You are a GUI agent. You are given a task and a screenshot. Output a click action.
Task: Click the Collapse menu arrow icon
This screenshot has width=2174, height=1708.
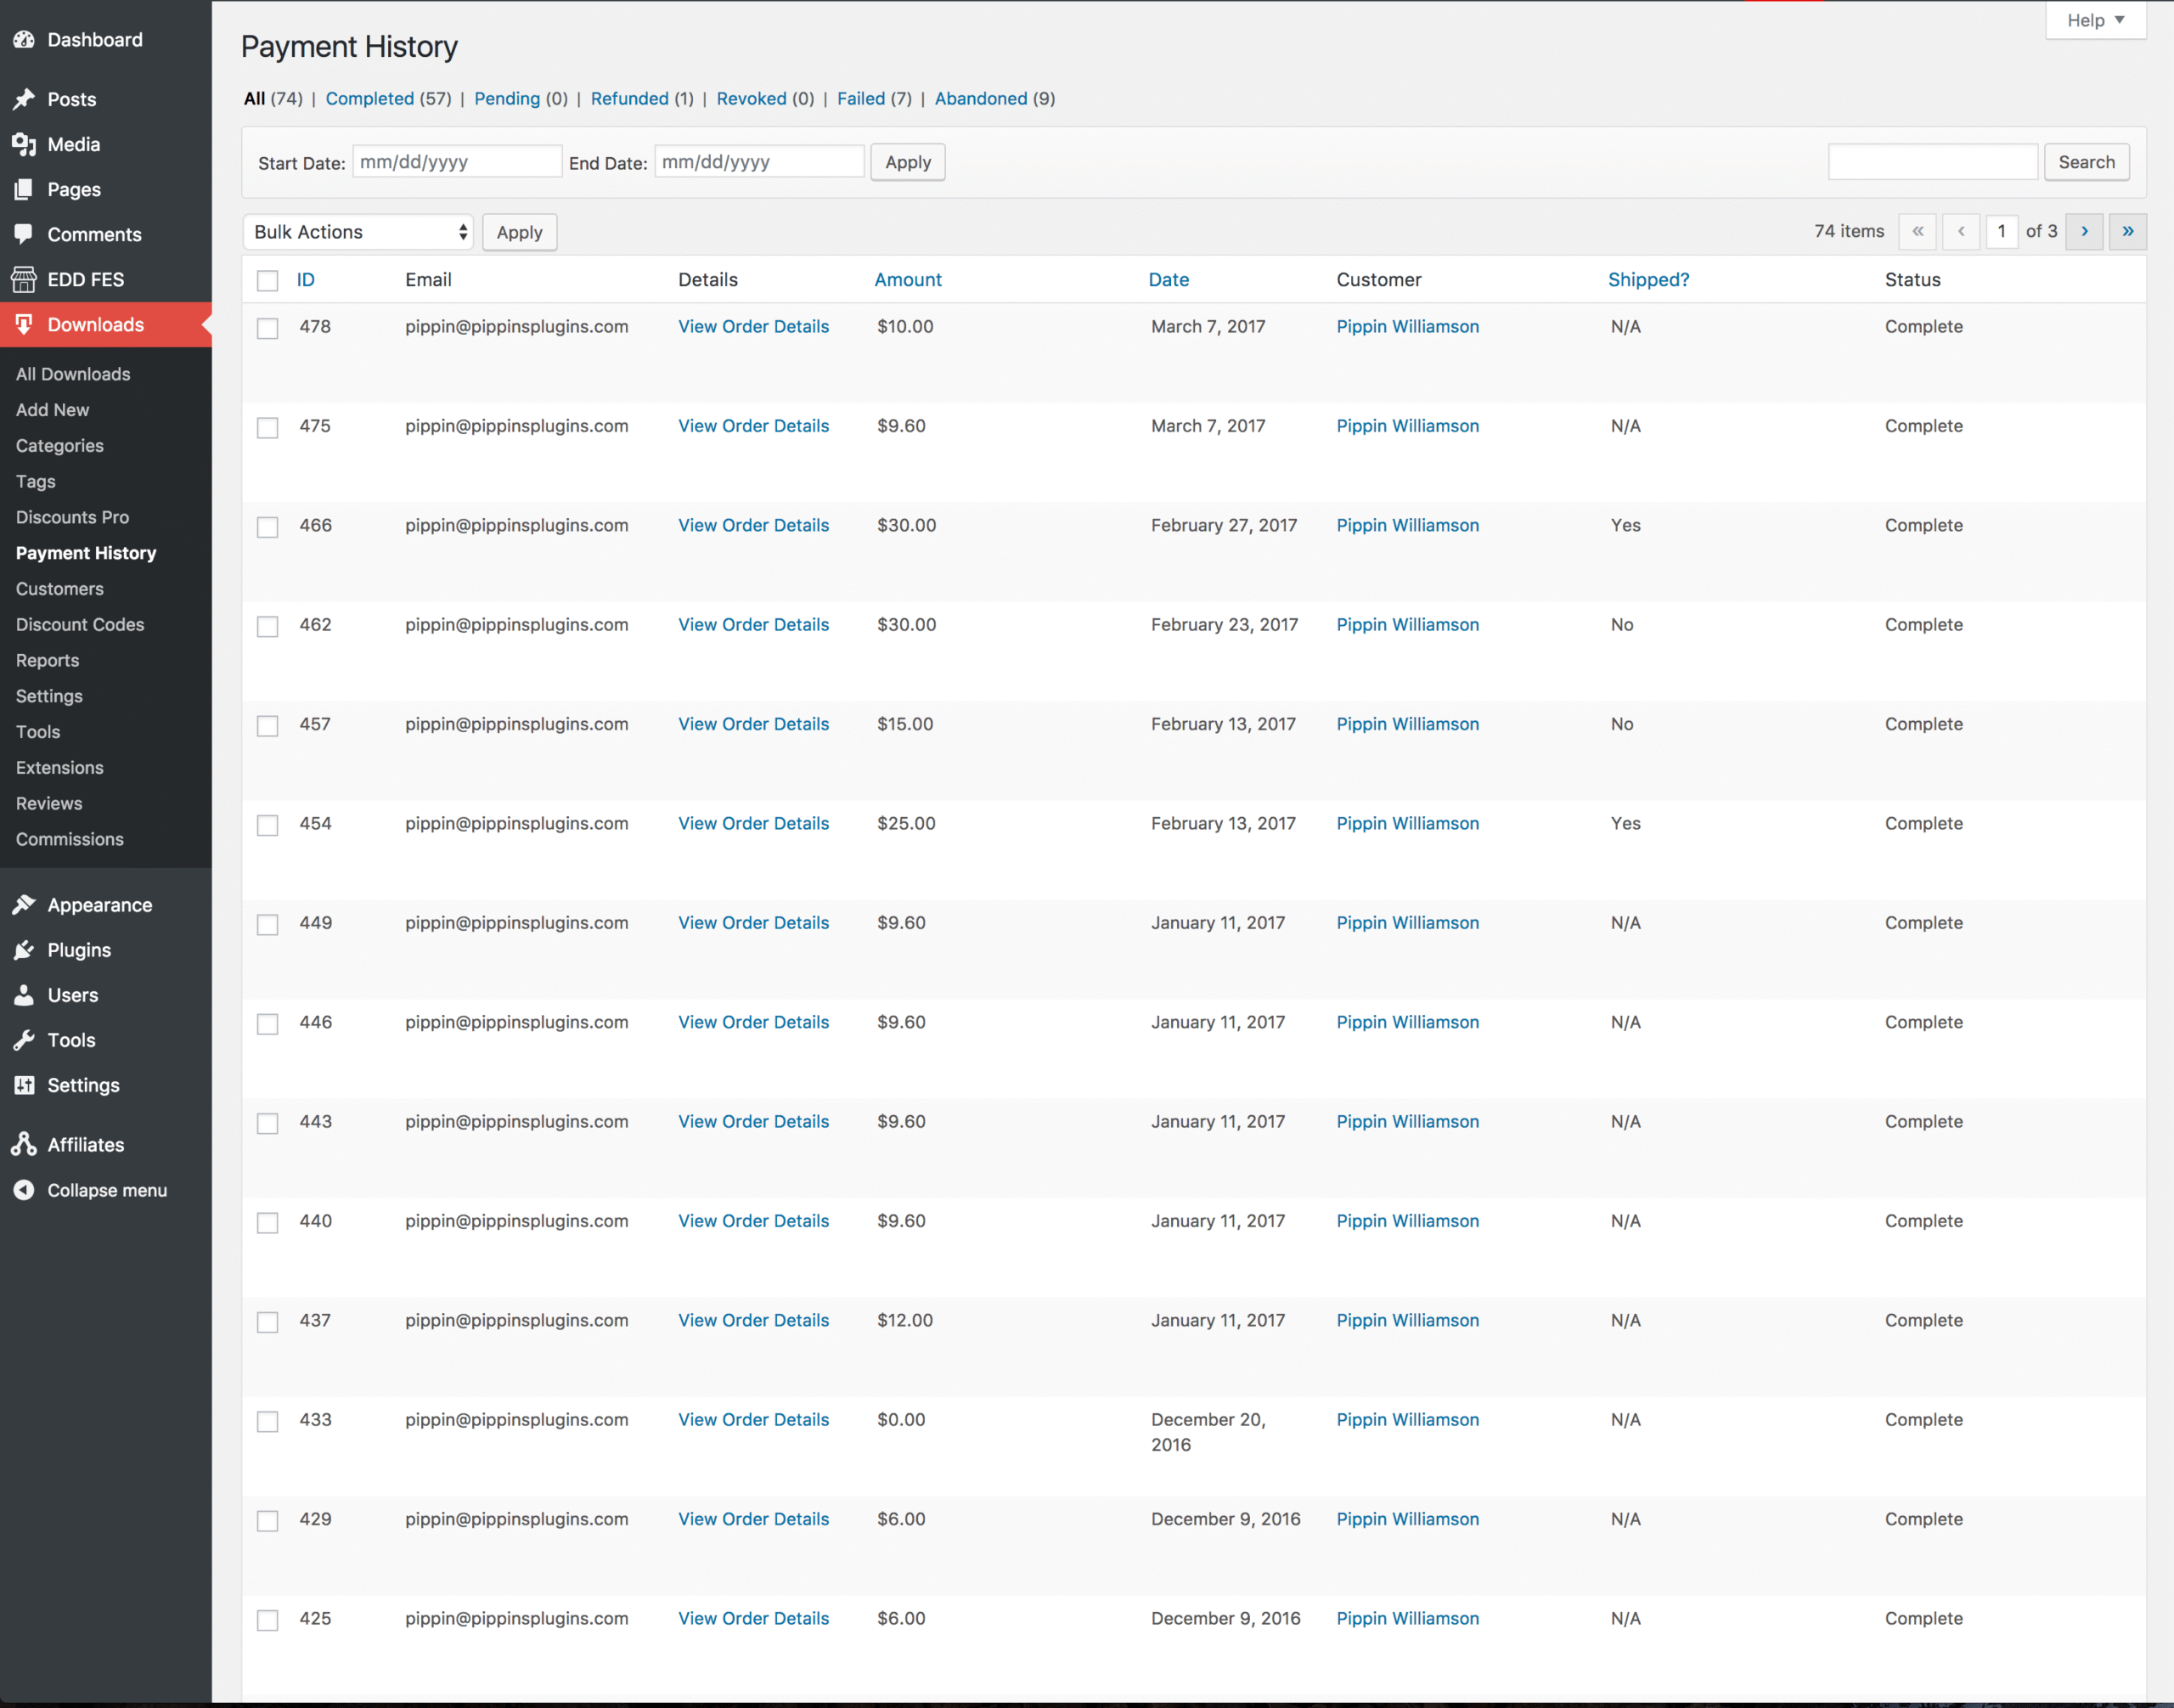(24, 1190)
